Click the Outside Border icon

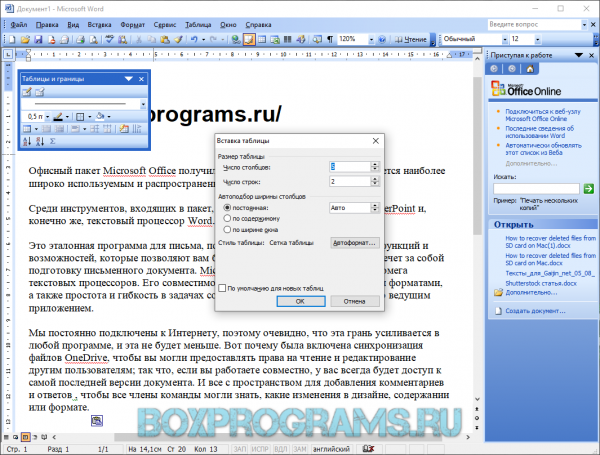tap(80, 117)
